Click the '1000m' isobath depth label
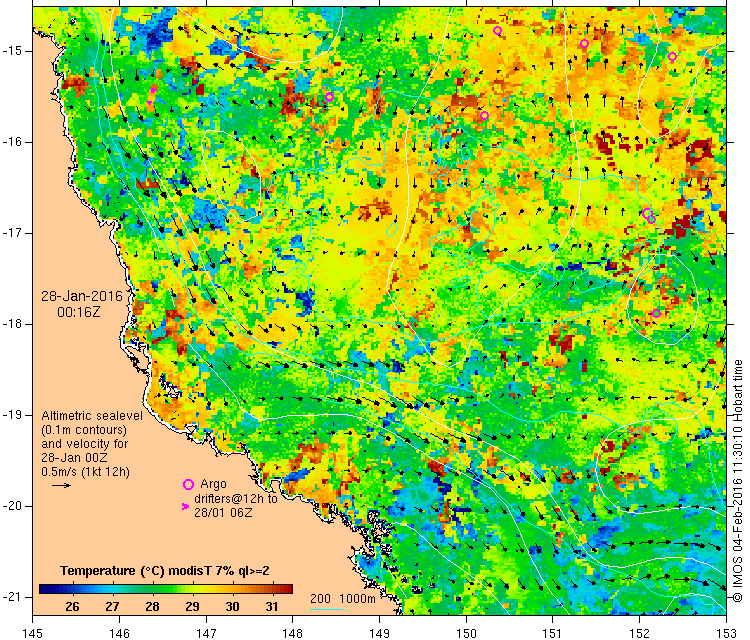 pos(357,598)
